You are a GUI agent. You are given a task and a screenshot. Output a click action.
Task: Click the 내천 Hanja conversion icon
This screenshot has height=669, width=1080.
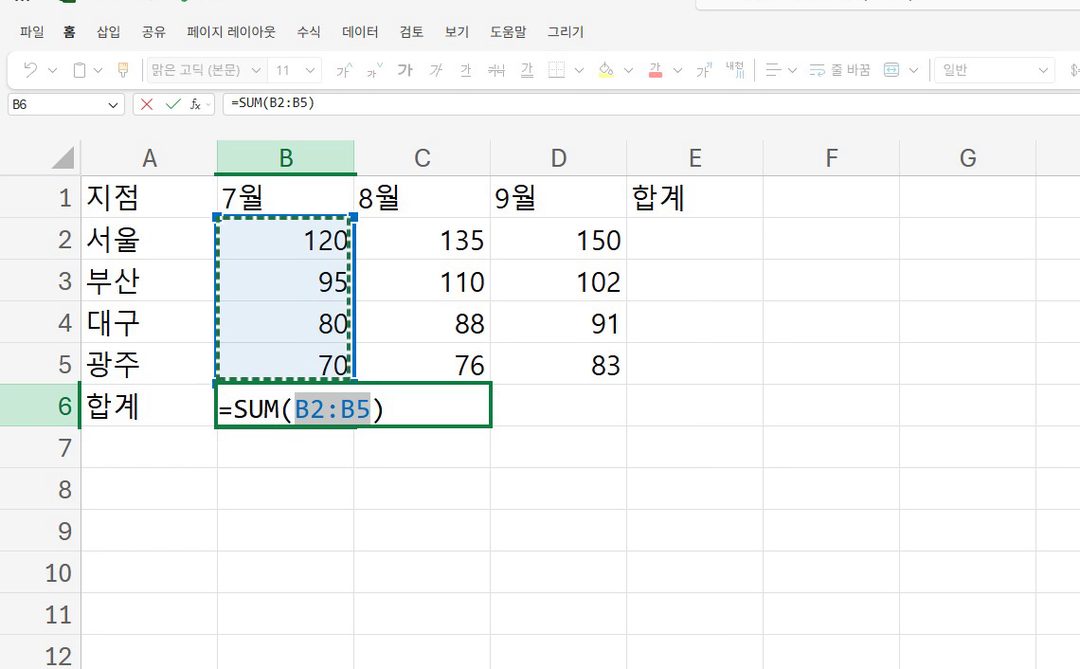click(x=735, y=70)
